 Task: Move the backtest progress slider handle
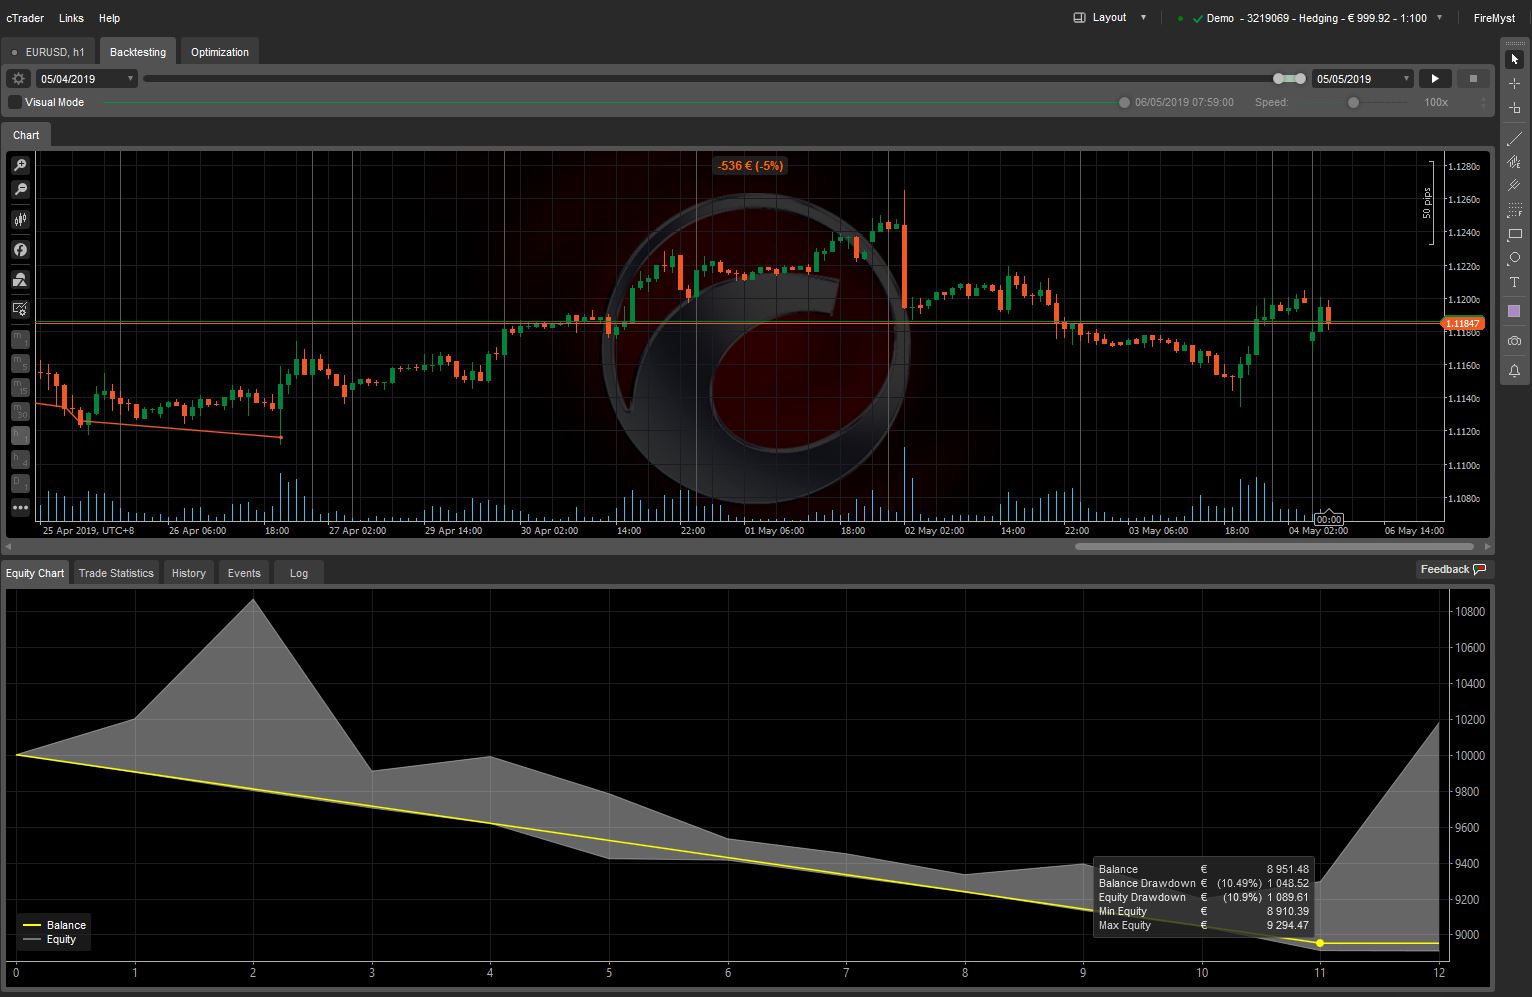click(1124, 102)
